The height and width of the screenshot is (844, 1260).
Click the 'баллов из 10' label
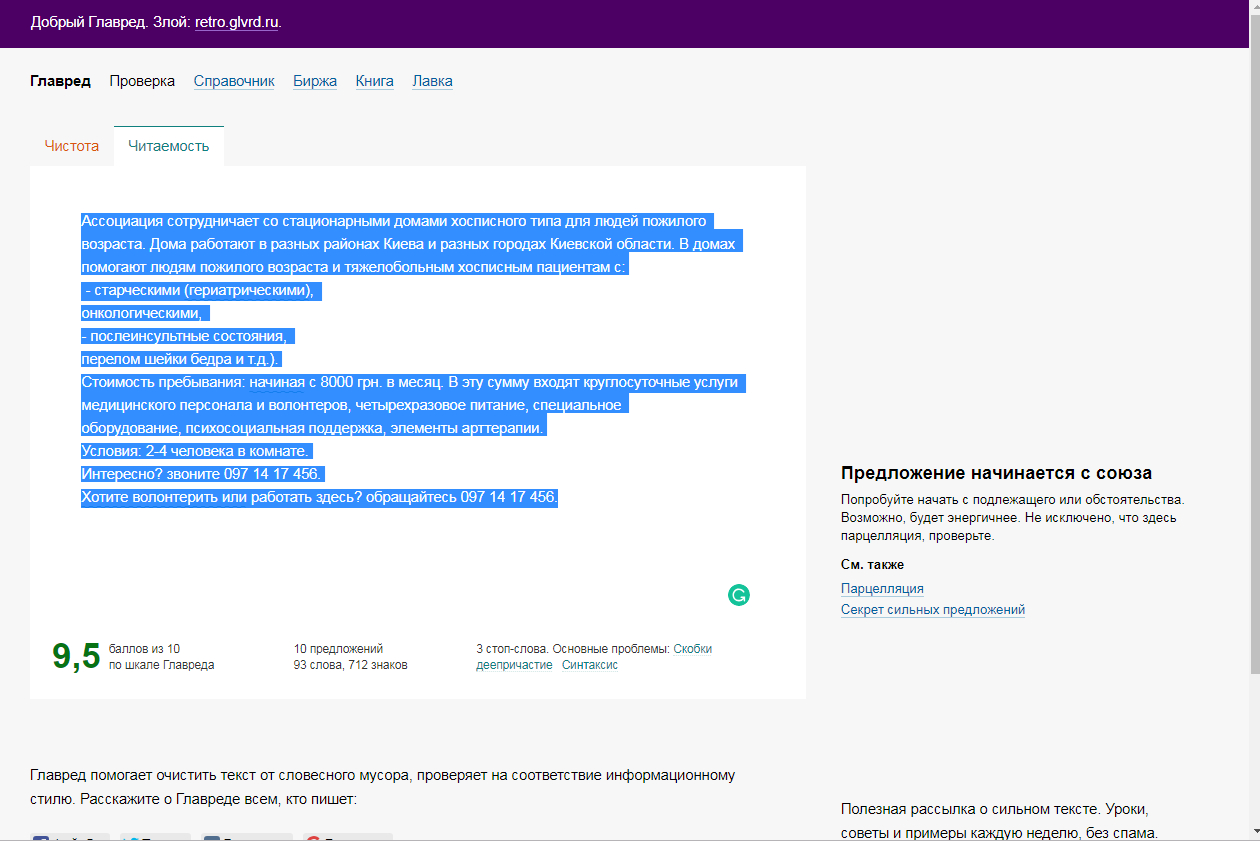pyautogui.click(x=144, y=649)
